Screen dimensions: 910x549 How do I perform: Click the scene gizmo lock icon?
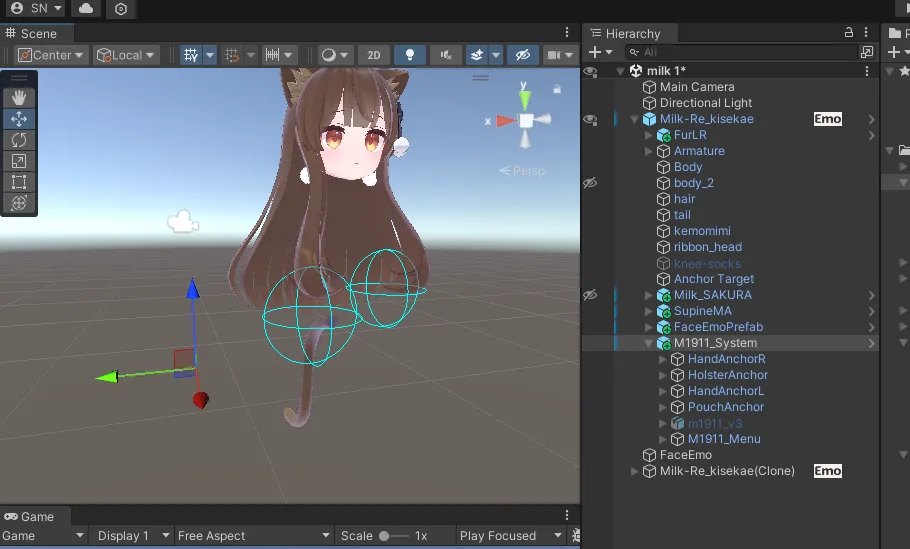point(557,89)
